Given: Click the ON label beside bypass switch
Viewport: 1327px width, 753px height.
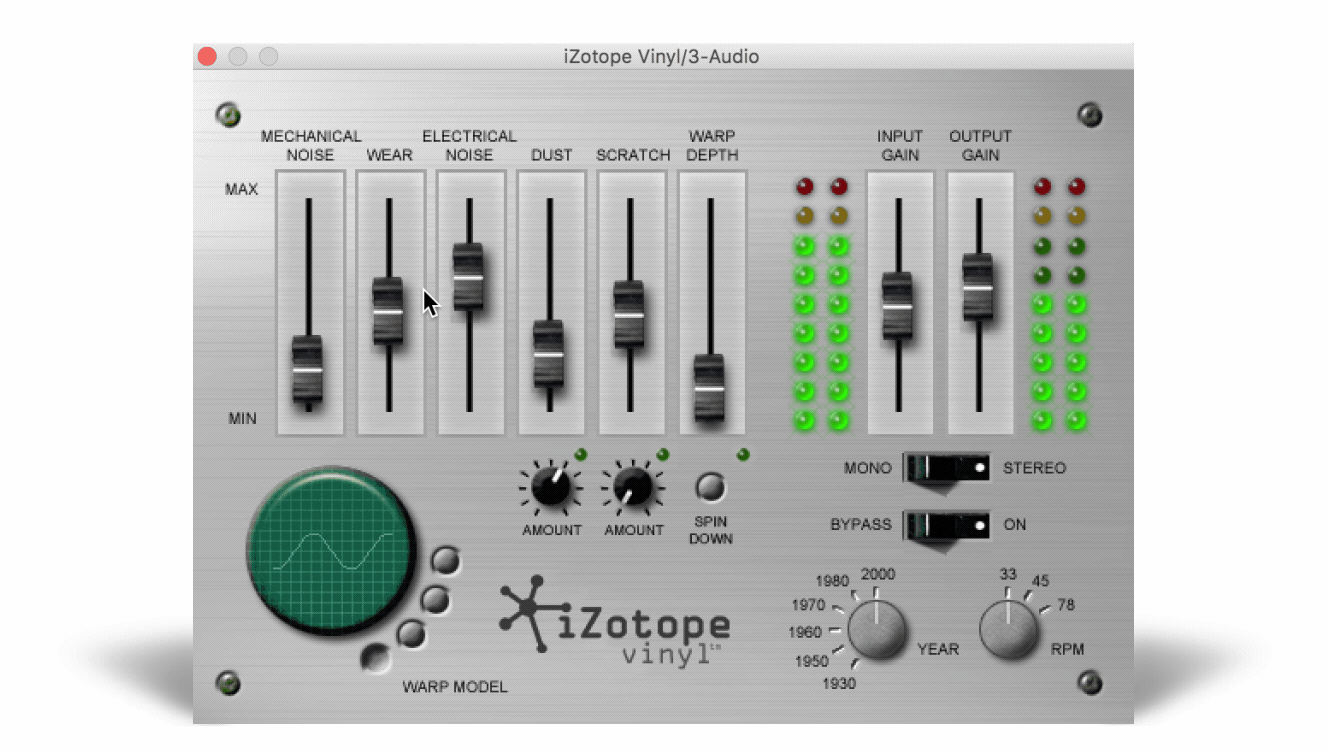Looking at the screenshot, I should 1015,525.
